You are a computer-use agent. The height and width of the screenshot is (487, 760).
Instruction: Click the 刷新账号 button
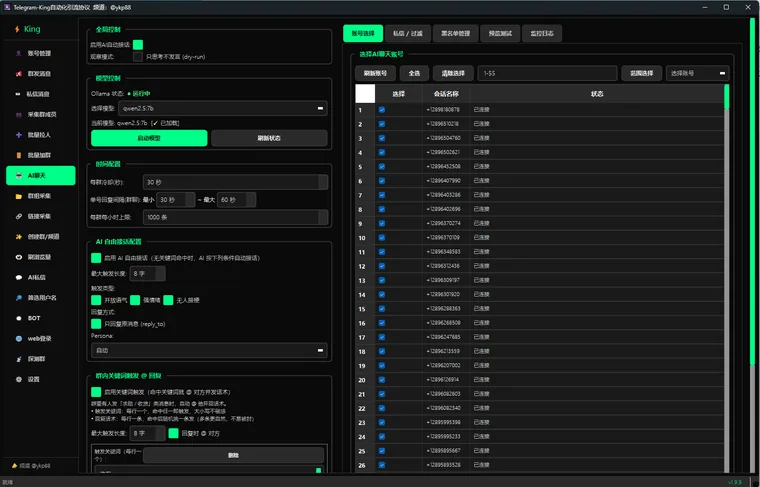376,73
